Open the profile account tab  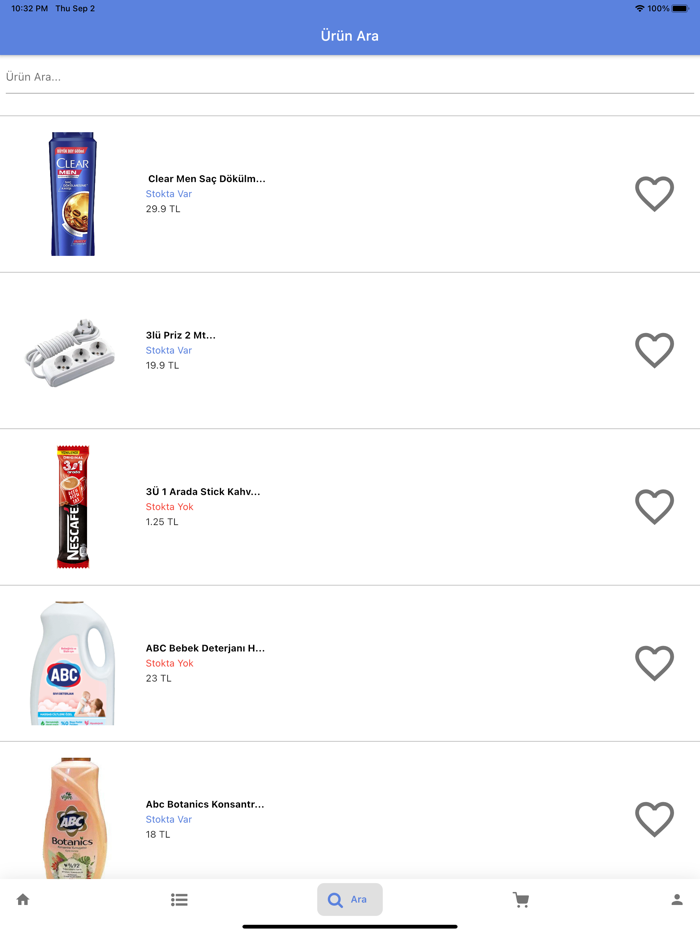pyautogui.click(x=677, y=900)
